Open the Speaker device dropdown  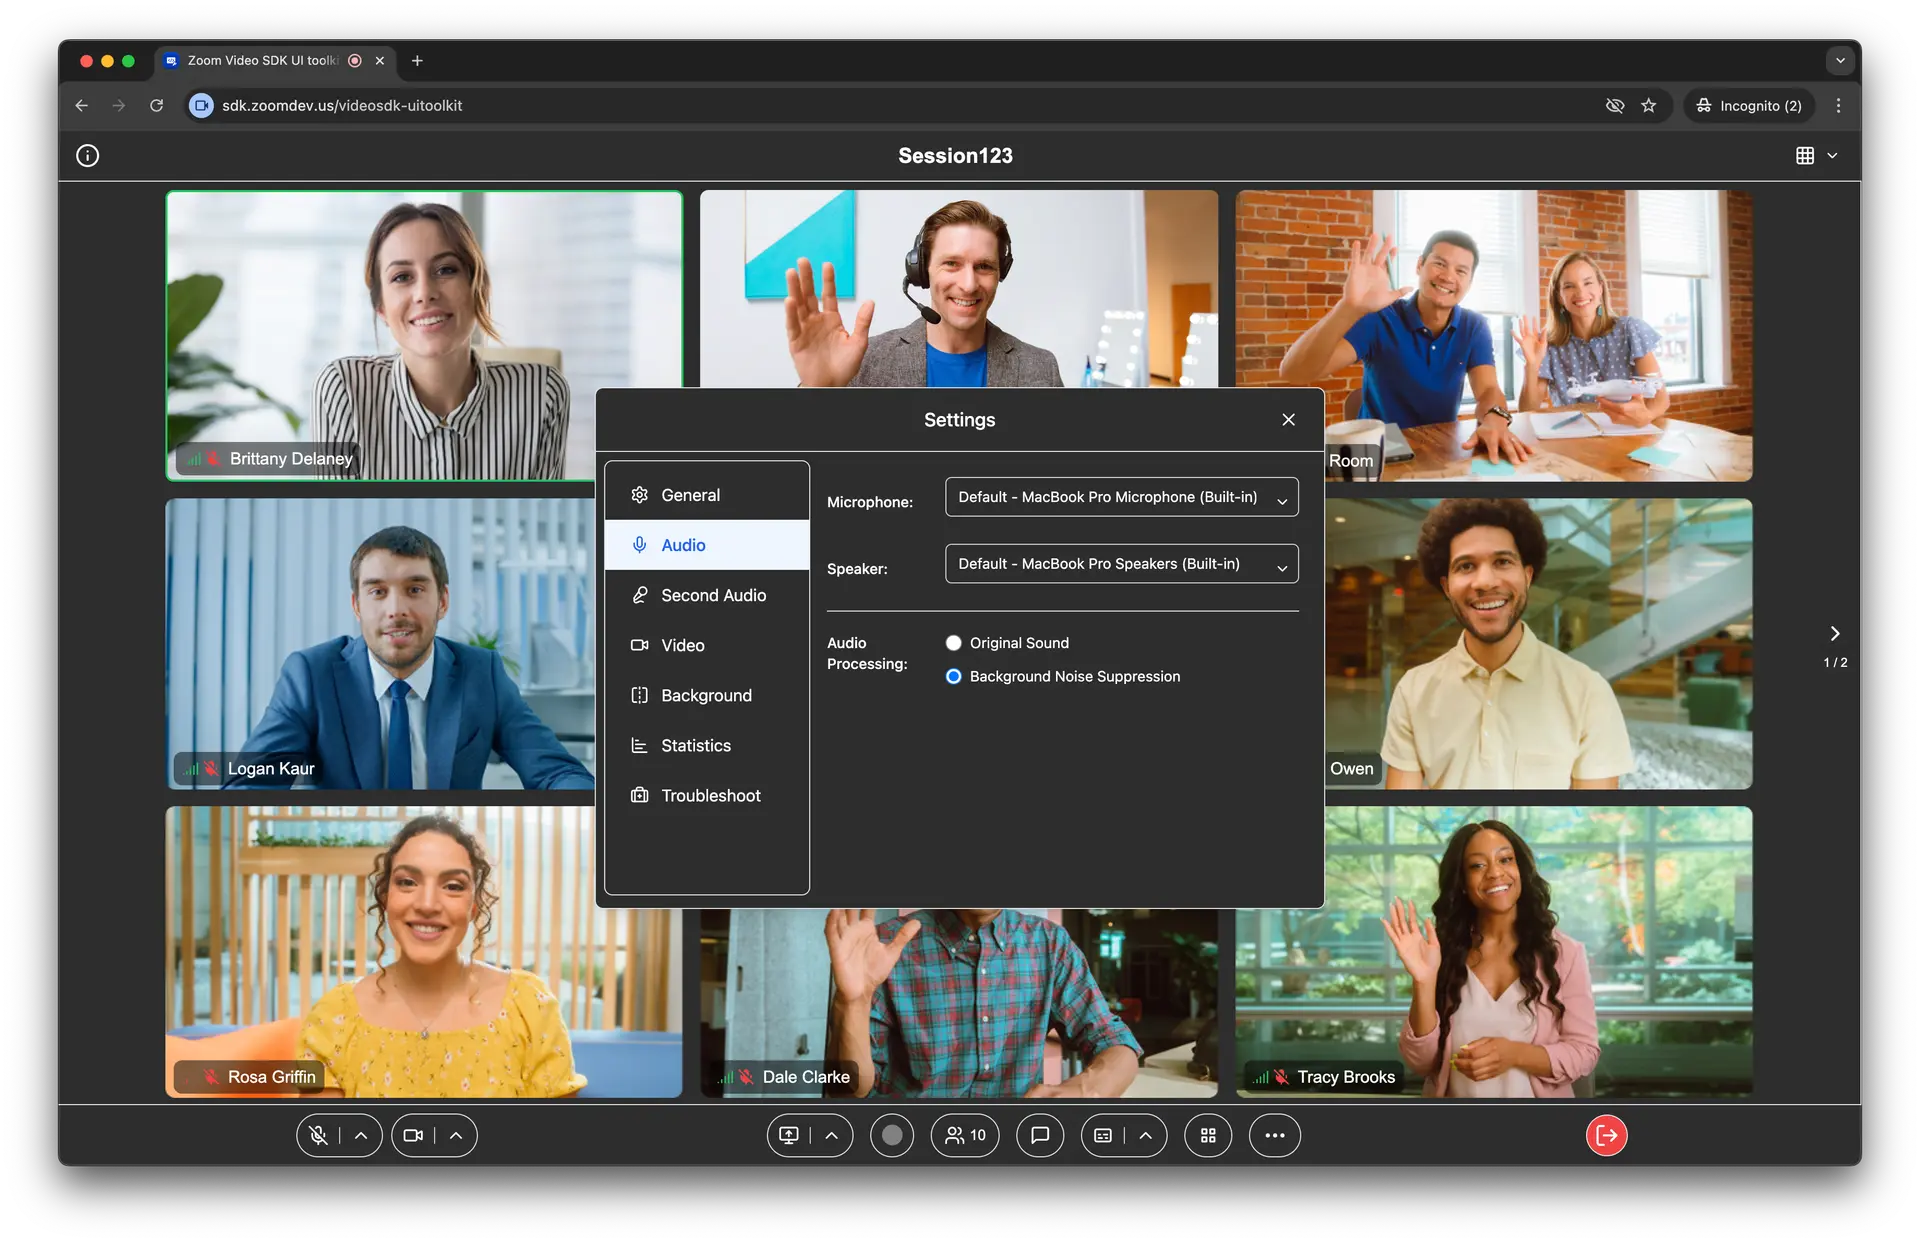(1121, 564)
